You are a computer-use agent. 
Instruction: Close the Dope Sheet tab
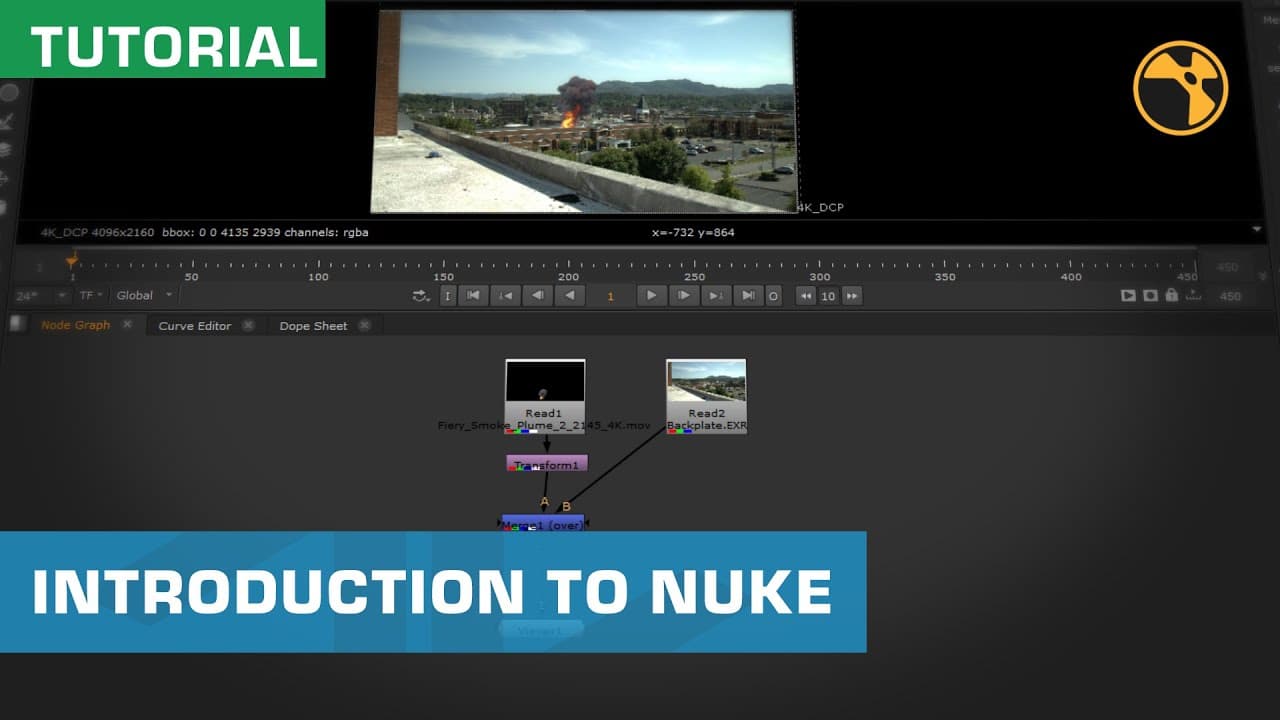point(364,326)
